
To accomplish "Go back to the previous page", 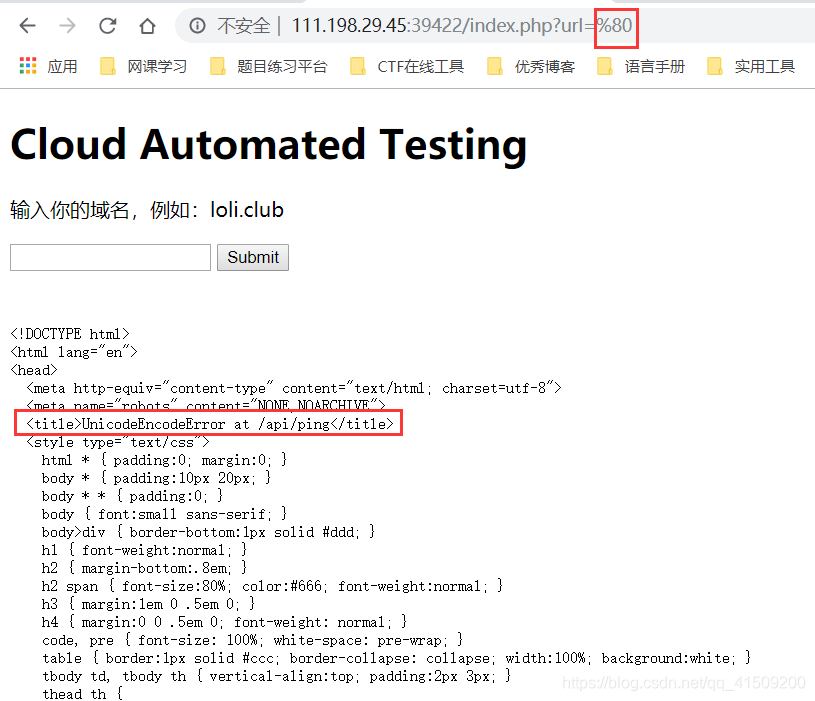I will pos(27,25).
